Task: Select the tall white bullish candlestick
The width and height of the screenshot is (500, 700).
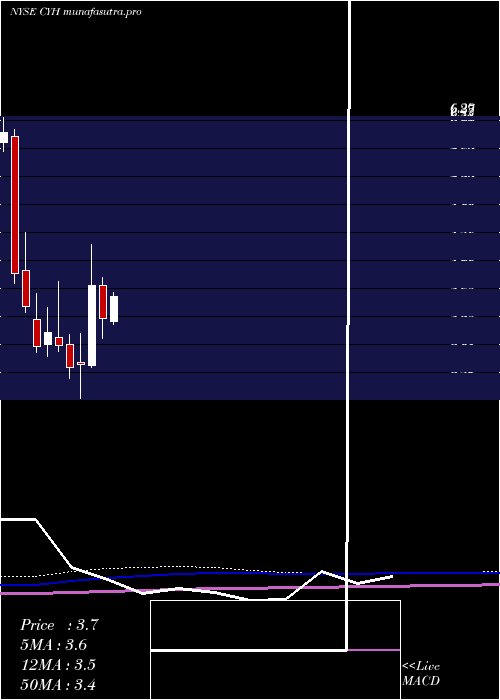Action: [x=92, y=325]
